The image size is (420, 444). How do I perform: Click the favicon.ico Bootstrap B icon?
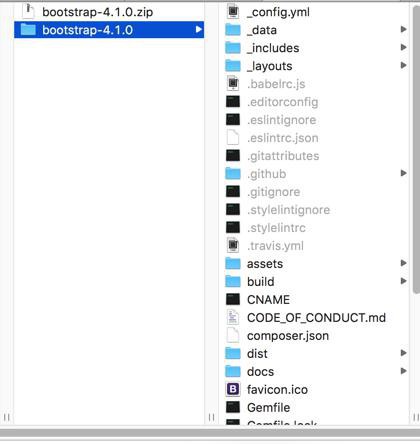click(x=233, y=389)
